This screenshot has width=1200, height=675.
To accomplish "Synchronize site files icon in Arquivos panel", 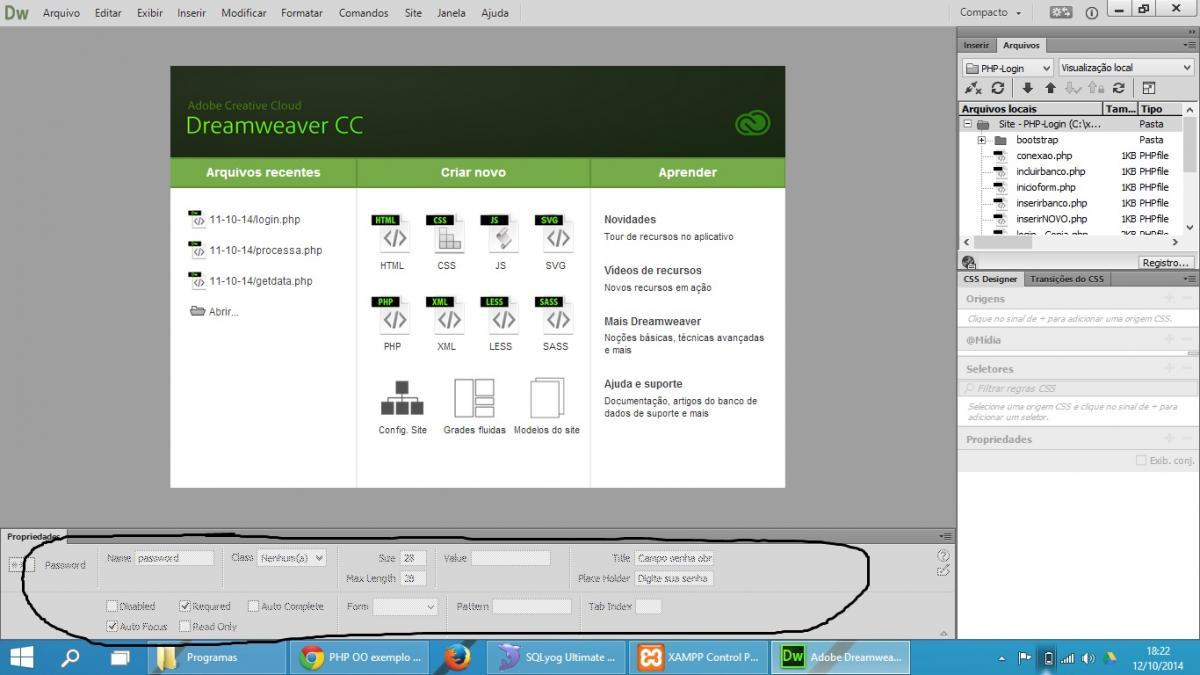I will click(x=1118, y=88).
